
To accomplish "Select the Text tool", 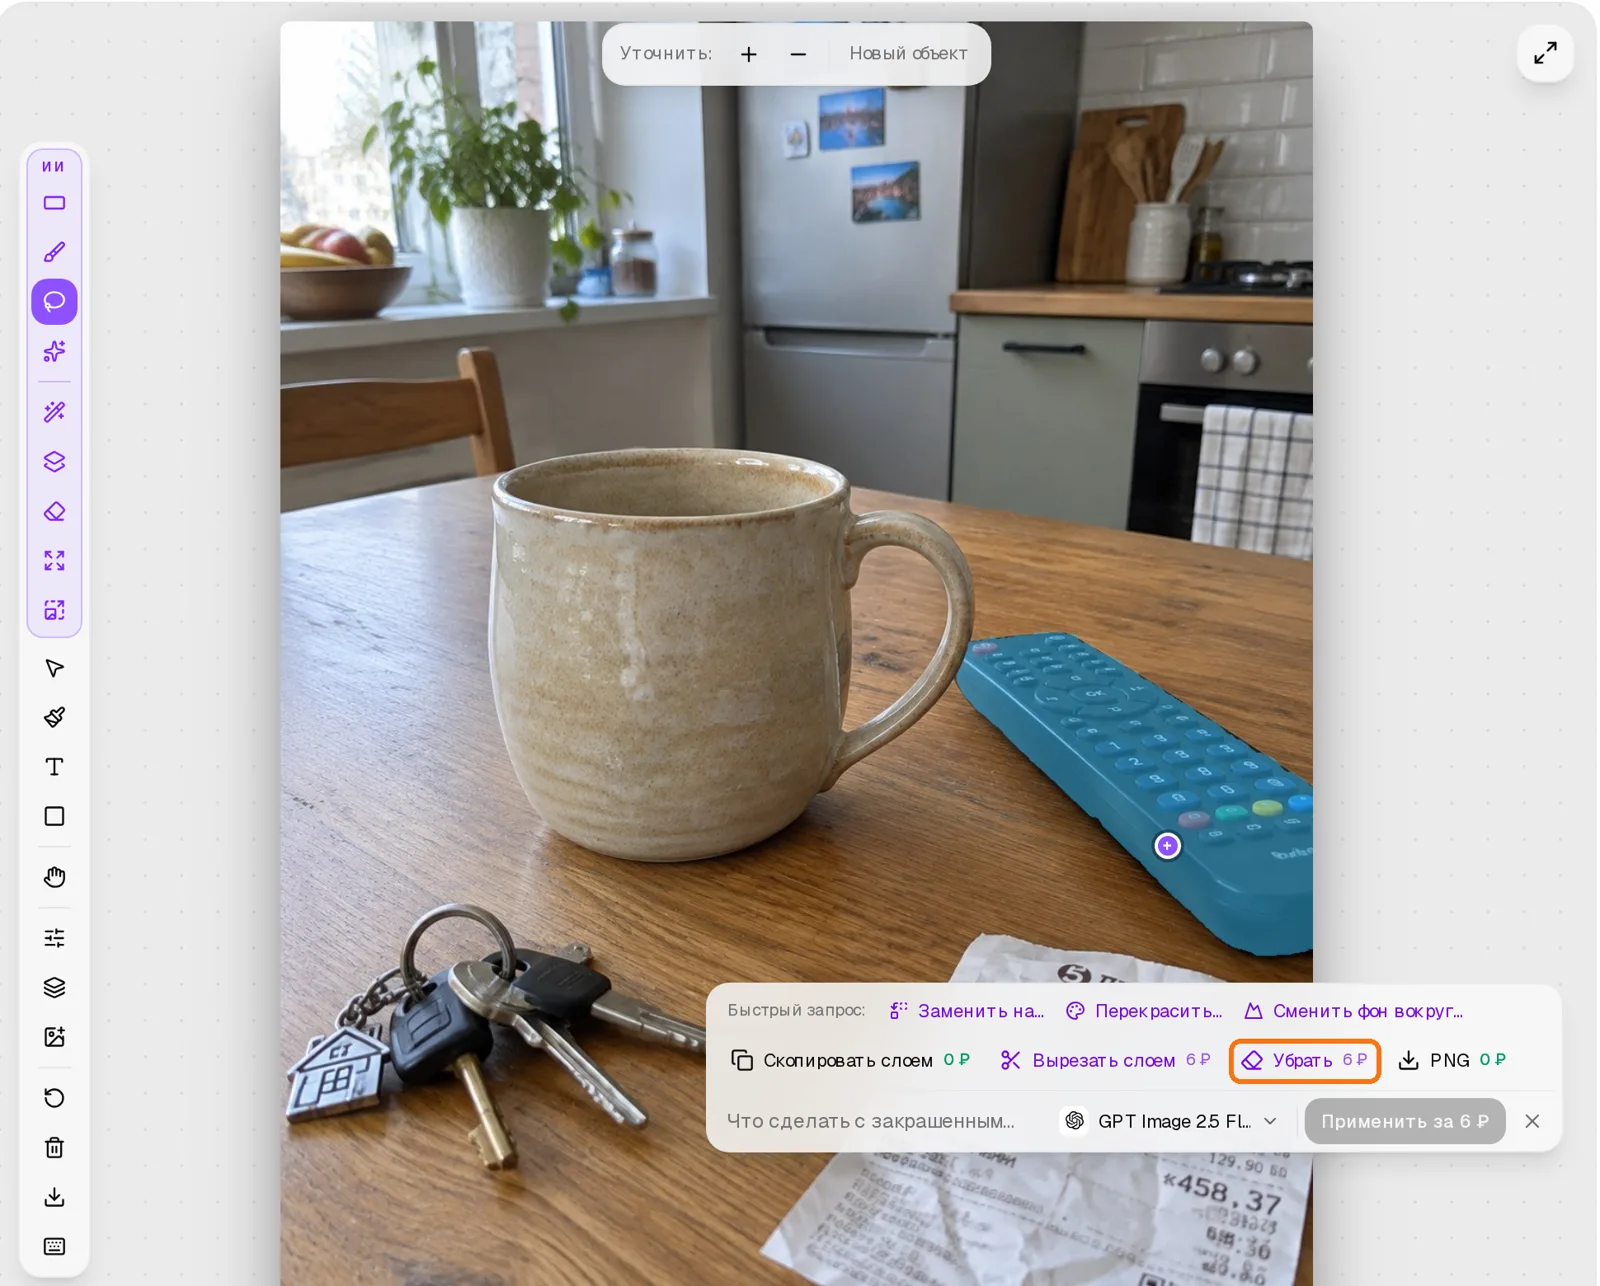I will [x=54, y=767].
